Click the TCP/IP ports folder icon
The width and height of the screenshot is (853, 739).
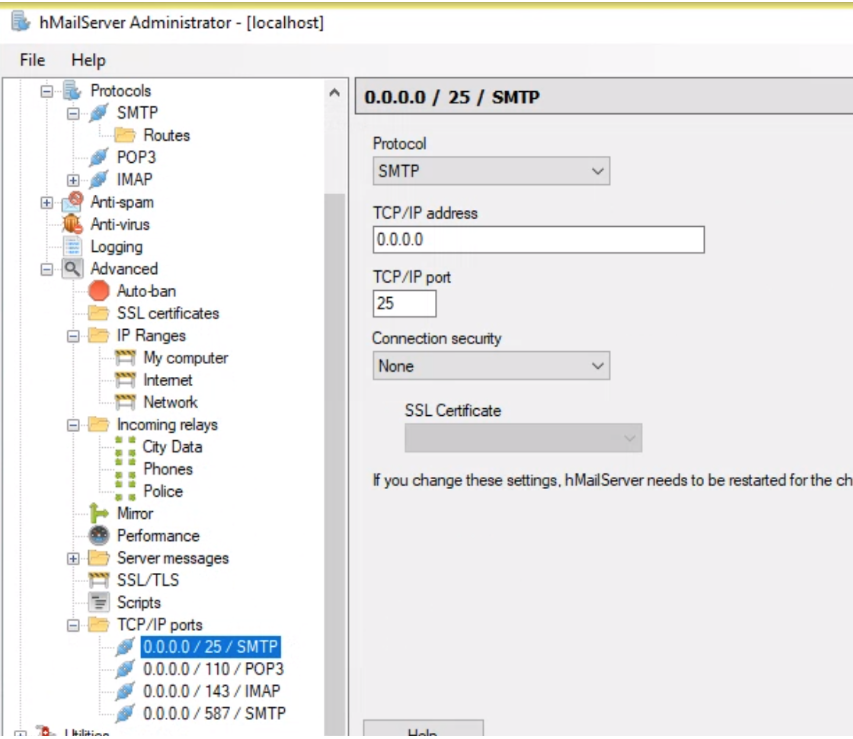pos(98,625)
